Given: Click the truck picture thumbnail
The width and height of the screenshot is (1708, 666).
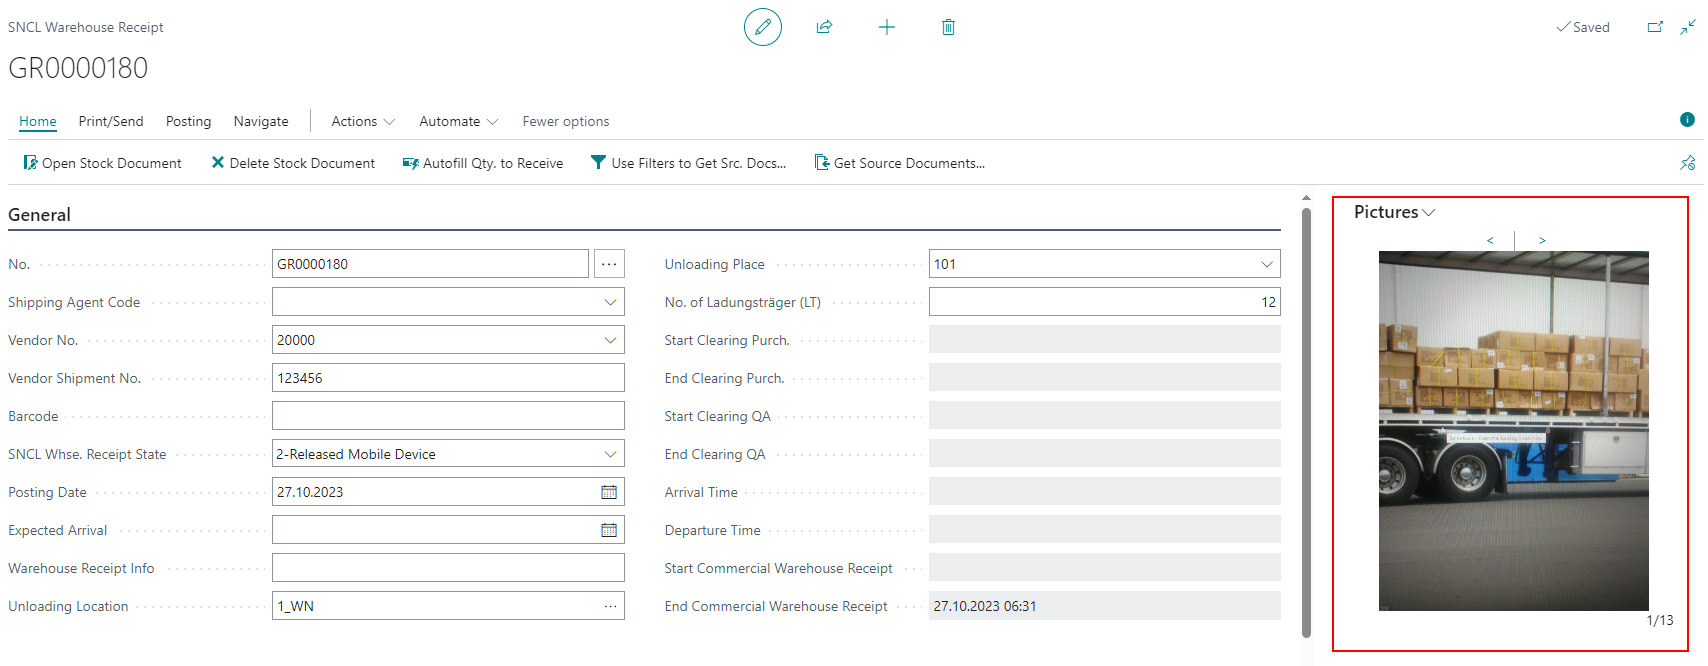Looking at the screenshot, I should 1513,430.
